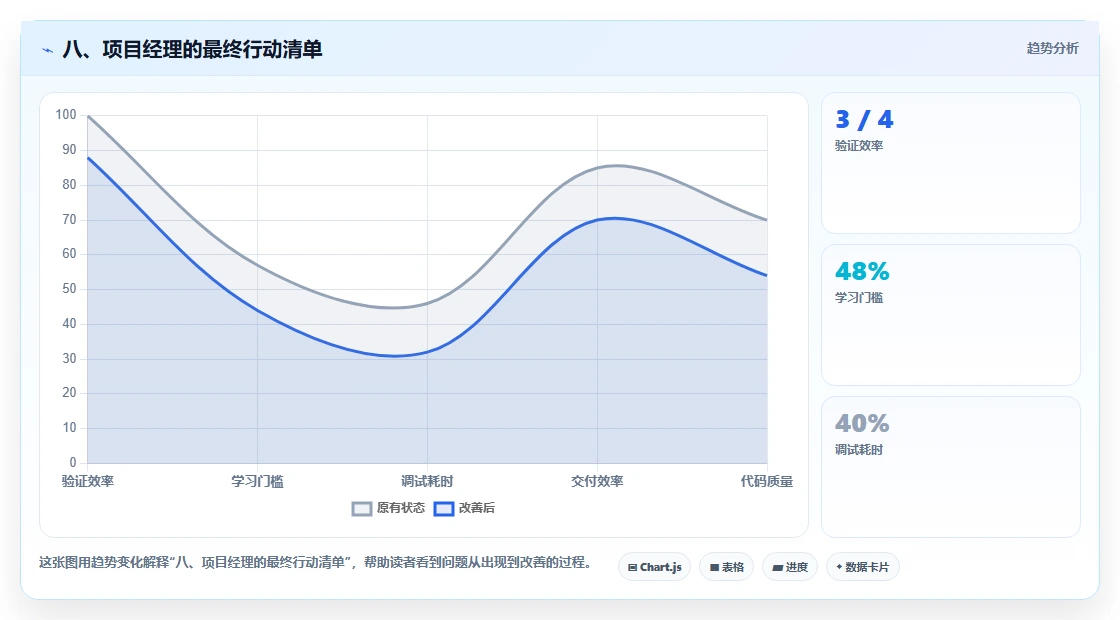Toggle the 原有状态 legend swatch
Screen dimensions: 1120x620
click(x=362, y=509)
